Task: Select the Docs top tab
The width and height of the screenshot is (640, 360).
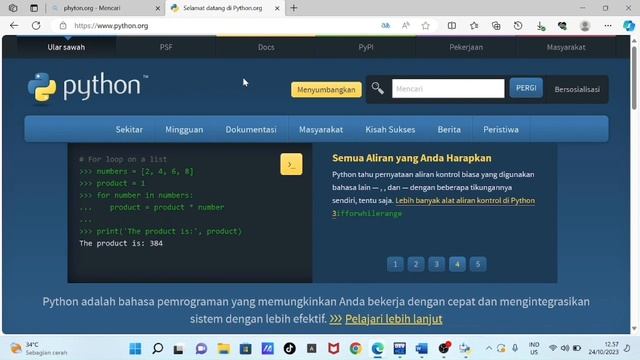Action: (x=266, y=47)
